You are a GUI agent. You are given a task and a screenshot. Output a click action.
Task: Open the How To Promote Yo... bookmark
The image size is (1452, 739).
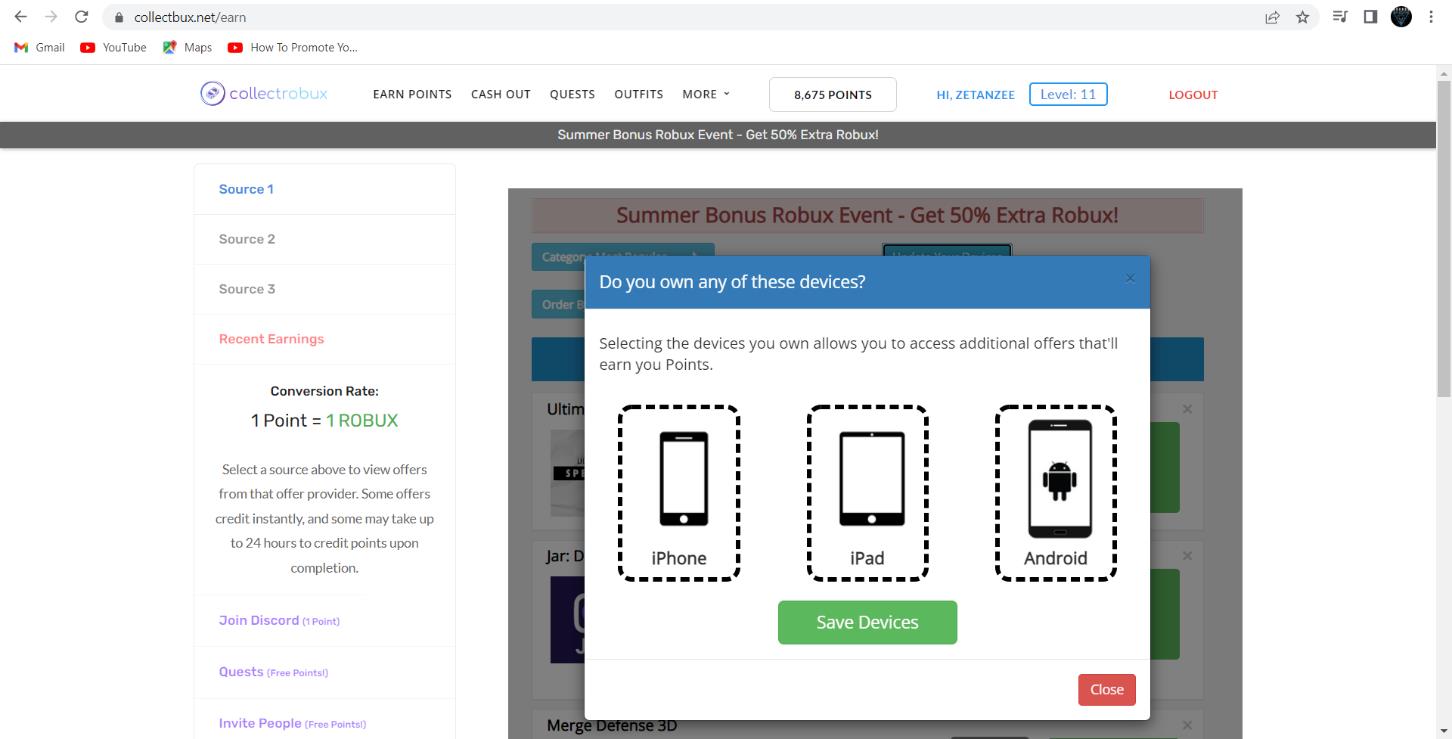[292, 47]
